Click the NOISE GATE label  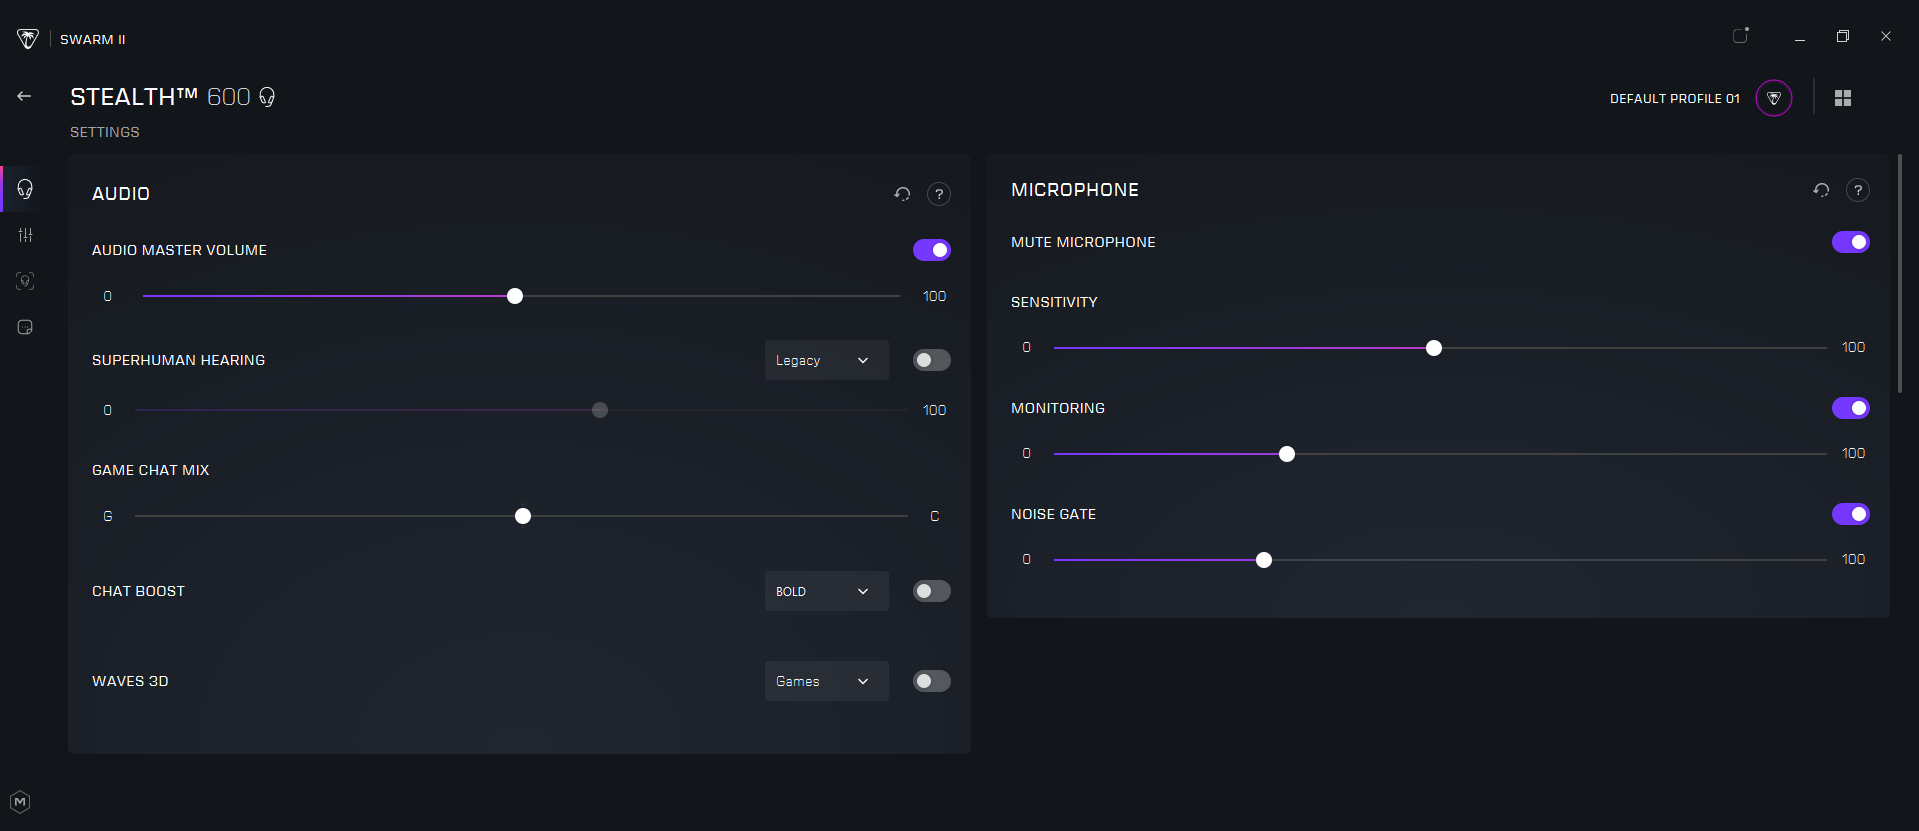pyautogui.click(x=1054, y=514)
